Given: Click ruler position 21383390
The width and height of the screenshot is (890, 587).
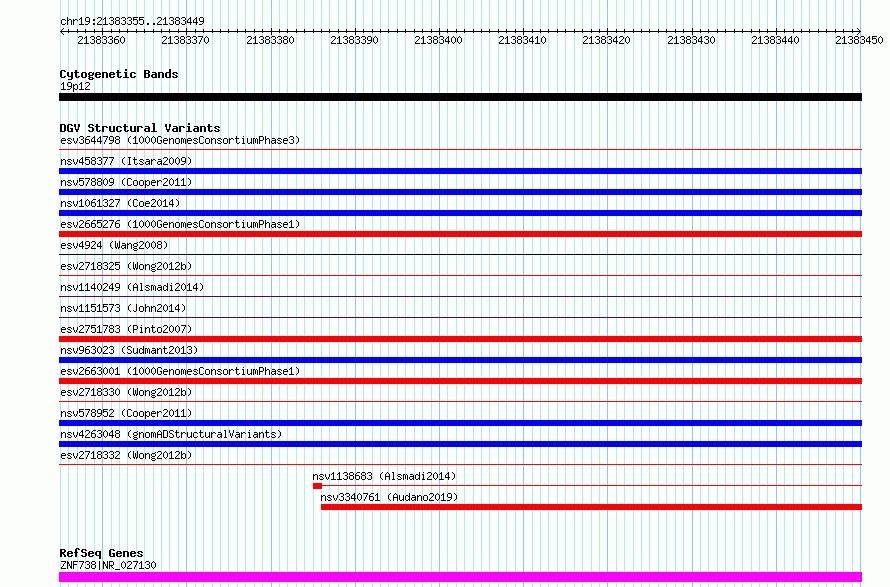Looking at the screenshot, I should point(354,40).
